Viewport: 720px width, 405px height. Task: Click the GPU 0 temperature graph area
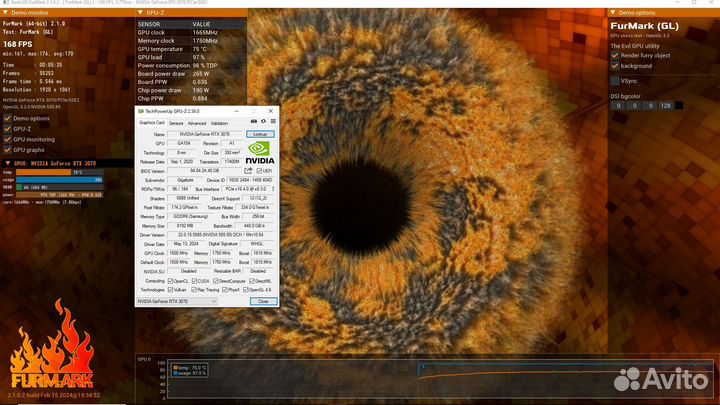point(440,379)
